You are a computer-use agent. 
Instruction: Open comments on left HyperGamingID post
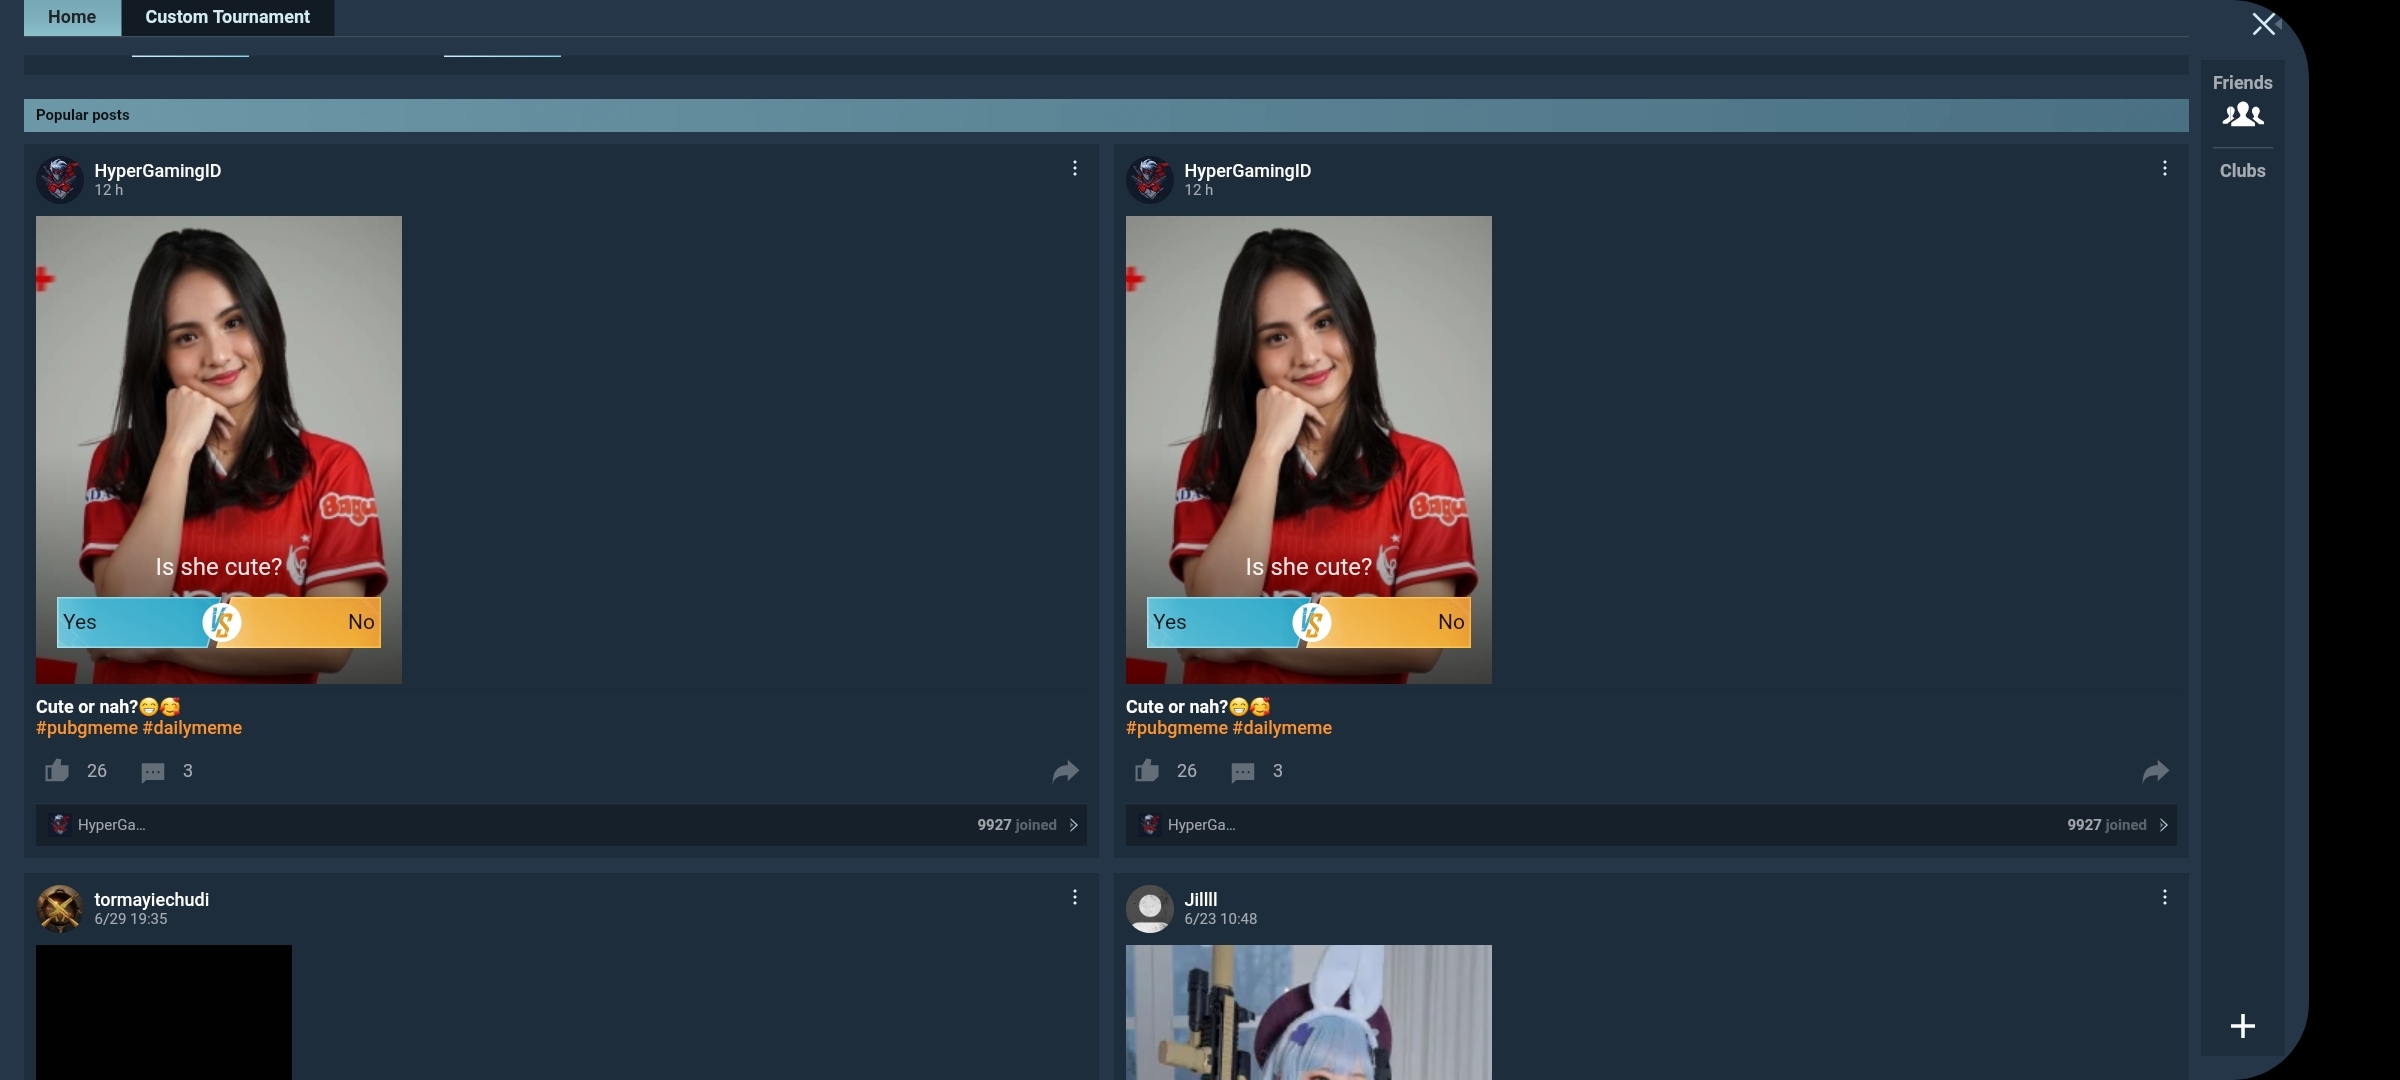153,772
